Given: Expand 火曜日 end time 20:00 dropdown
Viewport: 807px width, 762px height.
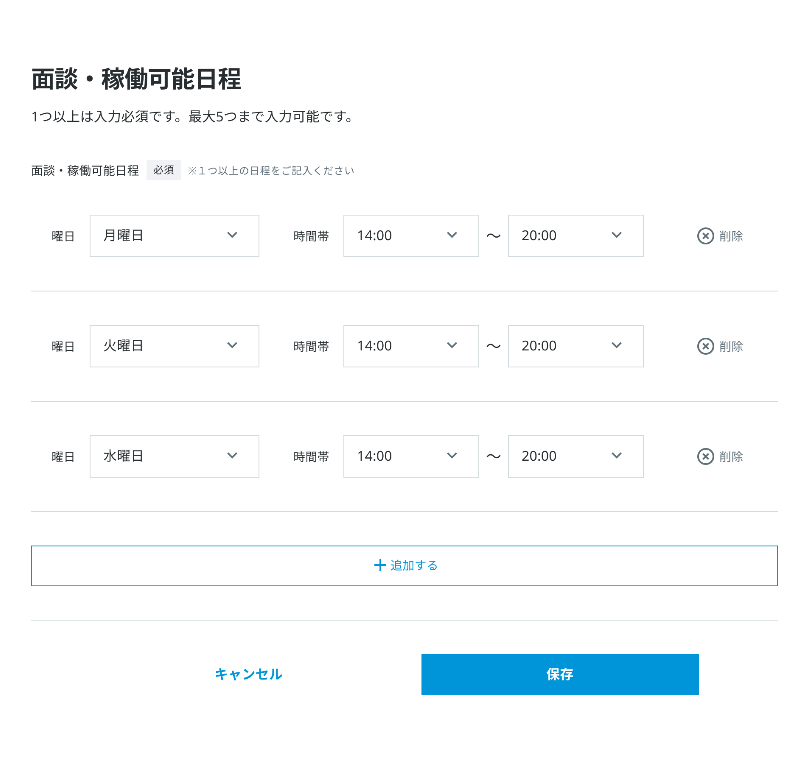Looking at the screenshot, I should [575, 346].
